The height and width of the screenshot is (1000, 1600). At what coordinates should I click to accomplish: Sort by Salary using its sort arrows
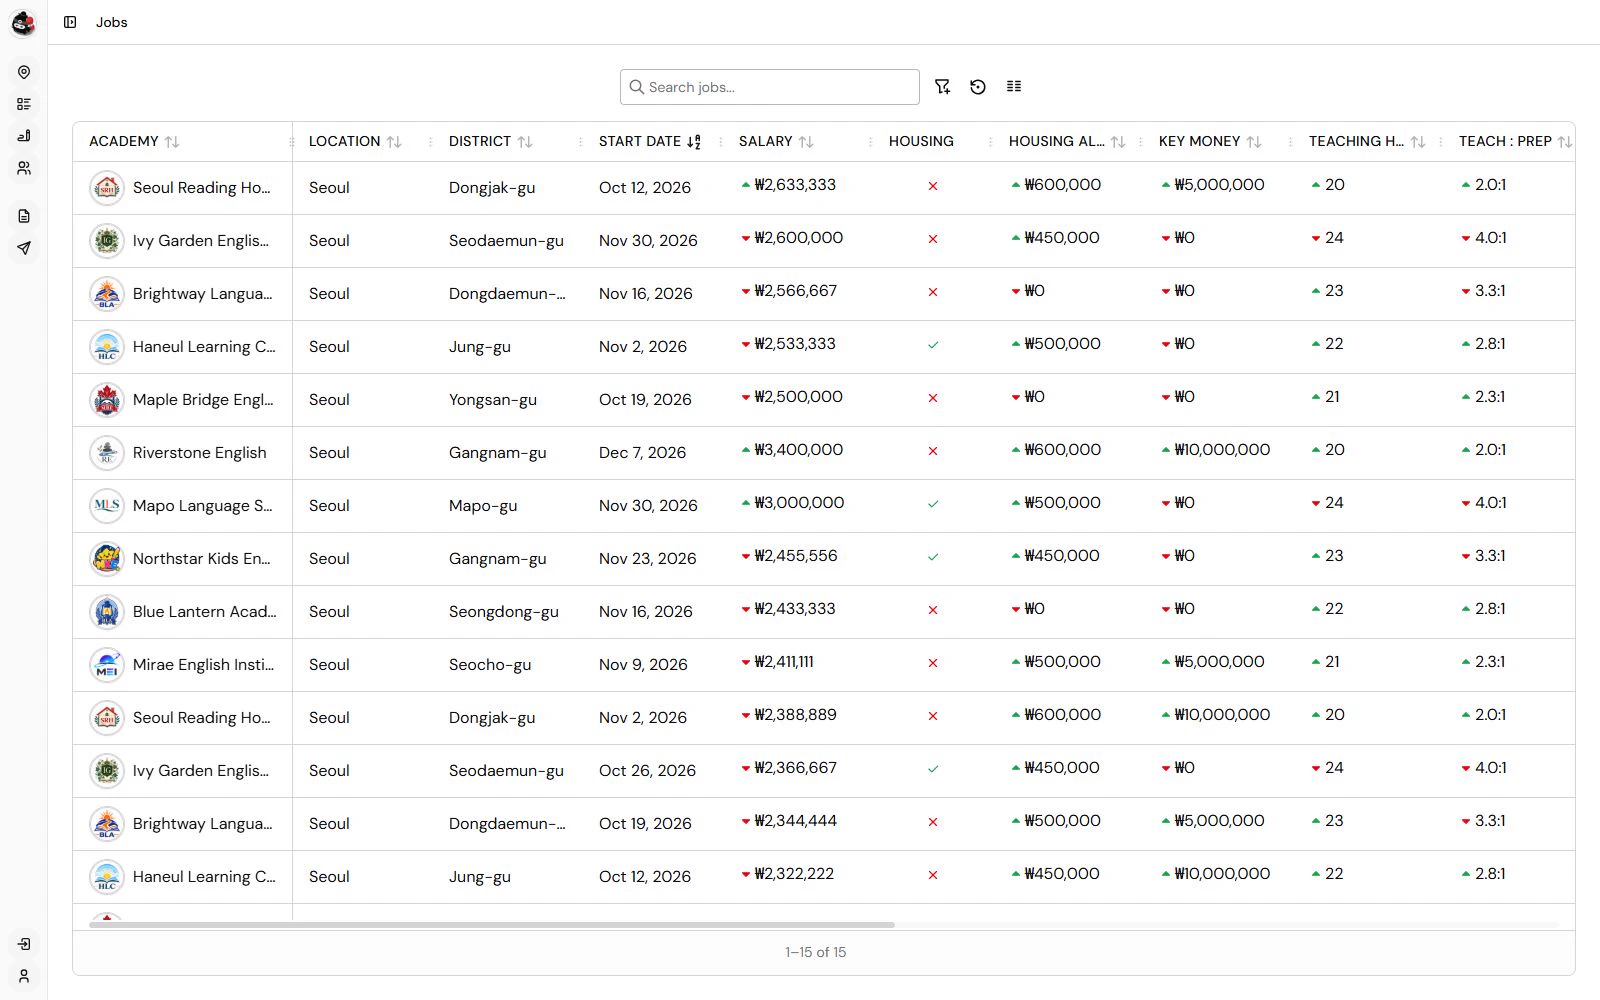pyautogui.click(x=806, y=142)
